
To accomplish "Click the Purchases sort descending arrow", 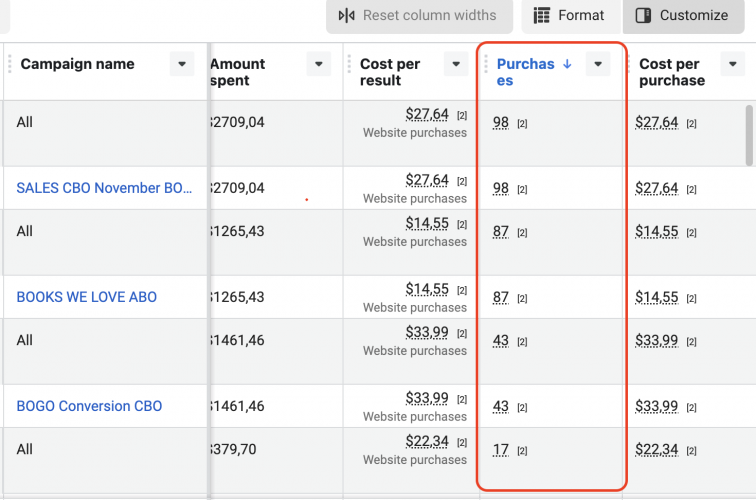I will tap(567, 64).
